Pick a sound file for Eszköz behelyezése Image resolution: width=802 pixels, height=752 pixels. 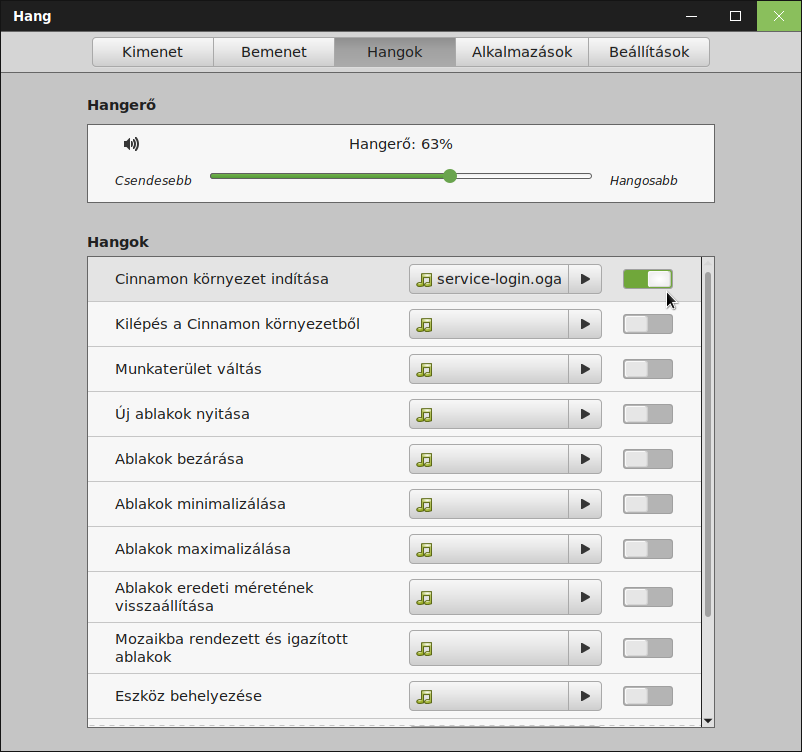pos(488,696)
